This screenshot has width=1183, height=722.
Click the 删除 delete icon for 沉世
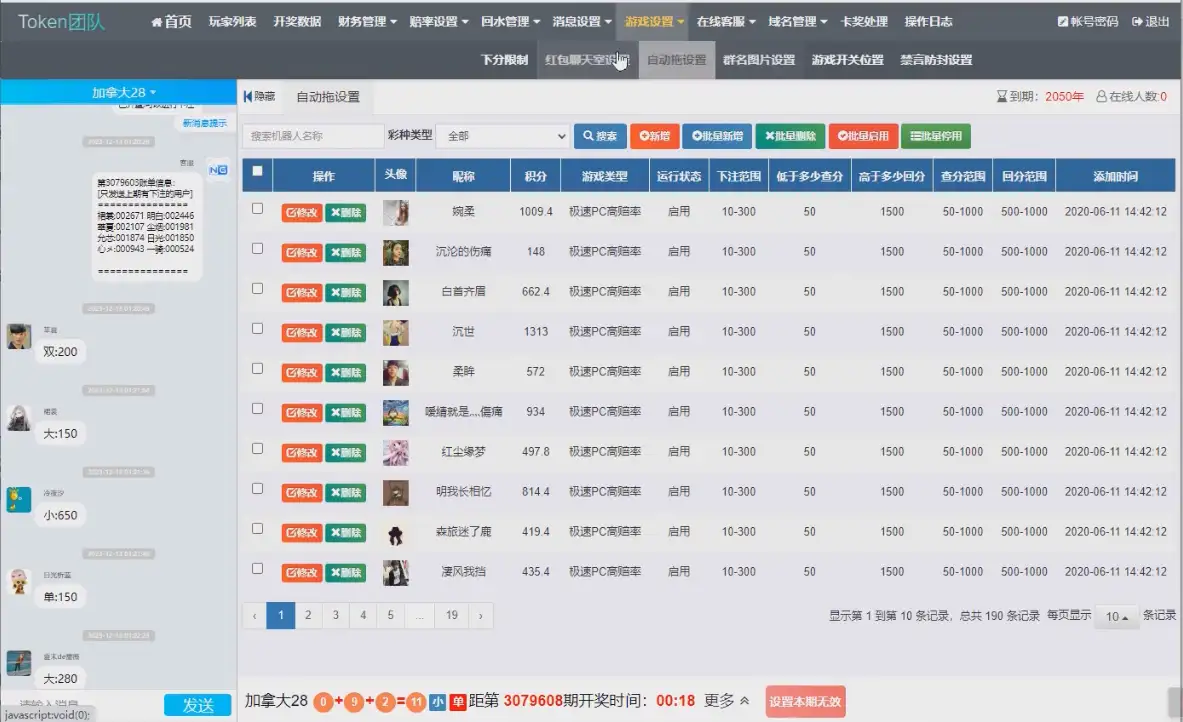tap(345, 332)
